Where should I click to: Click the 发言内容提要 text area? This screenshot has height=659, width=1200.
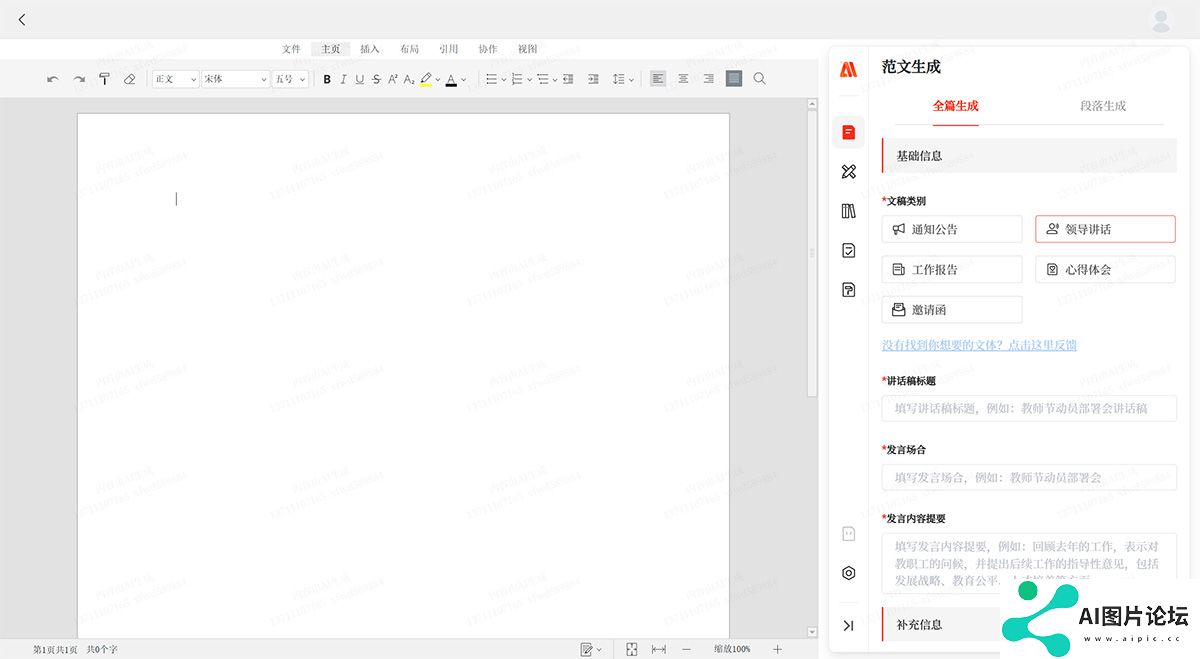click(x=1029, y=562)
